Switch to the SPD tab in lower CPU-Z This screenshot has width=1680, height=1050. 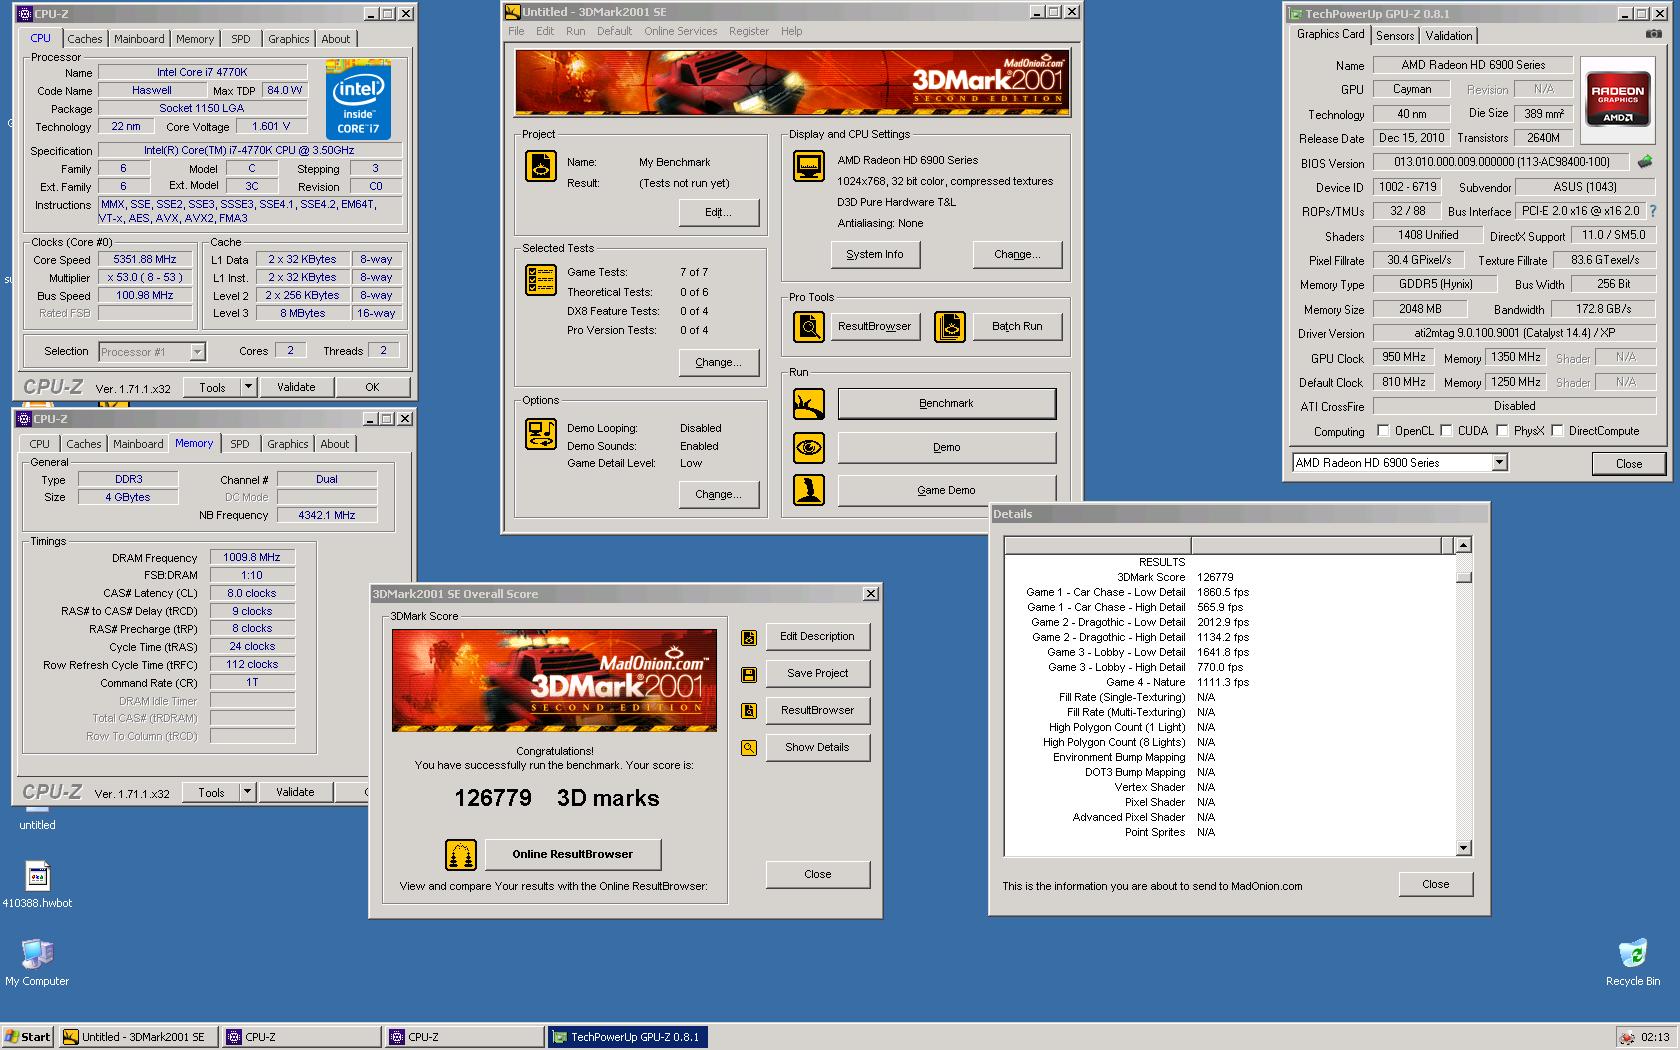240,444
